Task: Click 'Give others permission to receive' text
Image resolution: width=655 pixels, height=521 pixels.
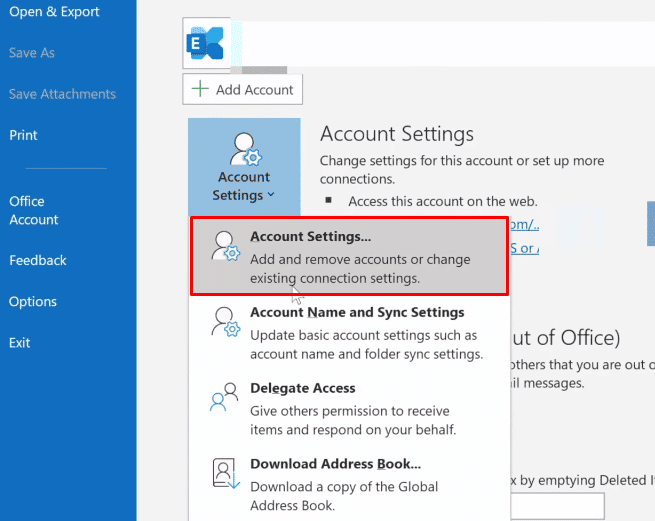Action: coord(353,420)
